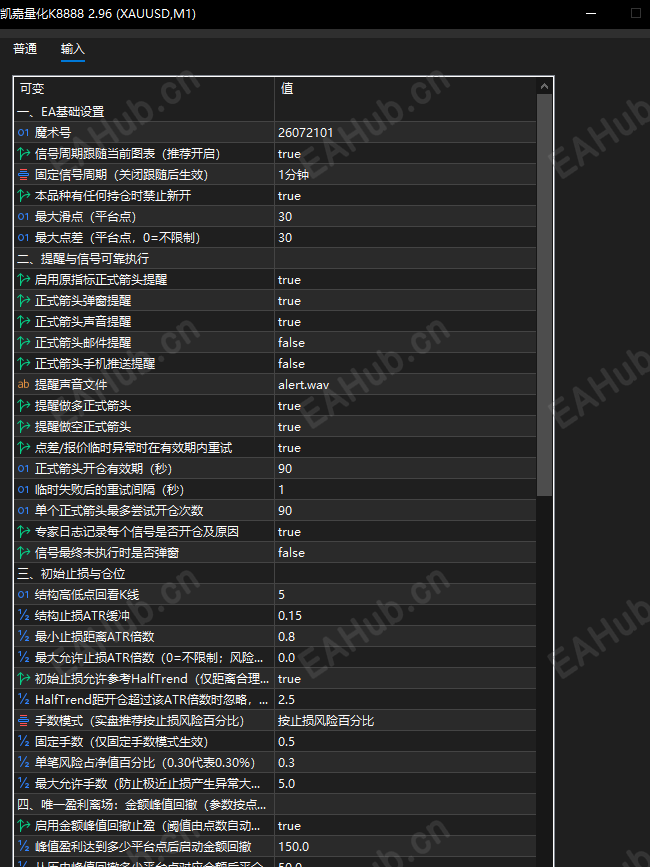The height and width of the screenshot is (867, 650).
Task: Click the enum icon beside 手数模式
Action: point(23,721)
